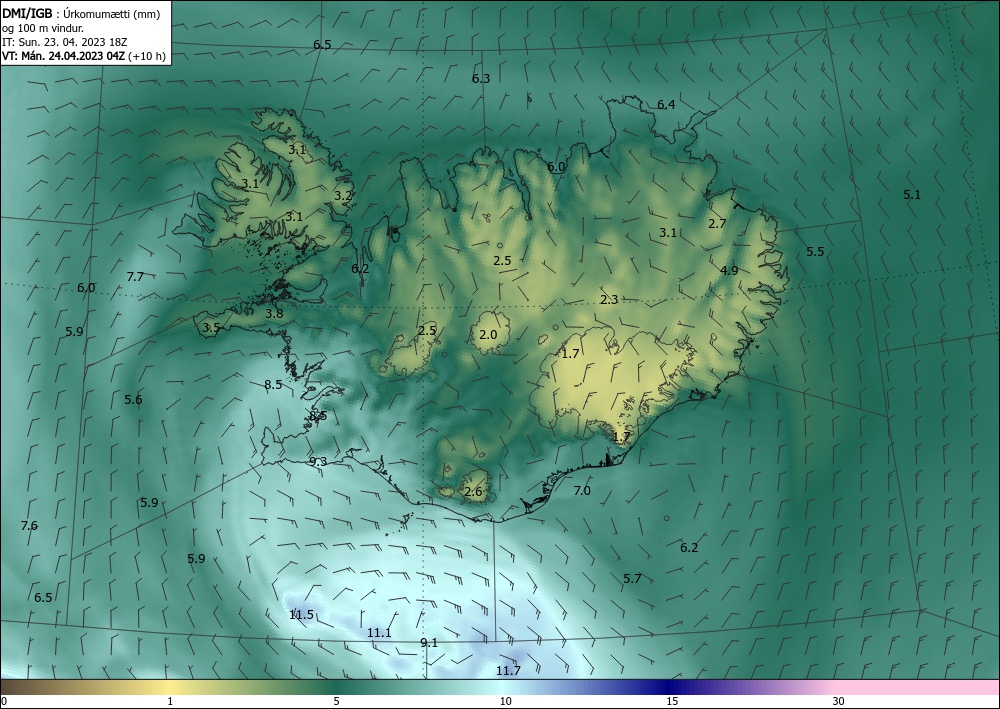Select the 2.3 value in east-central highlands

[x=609, y=299]
